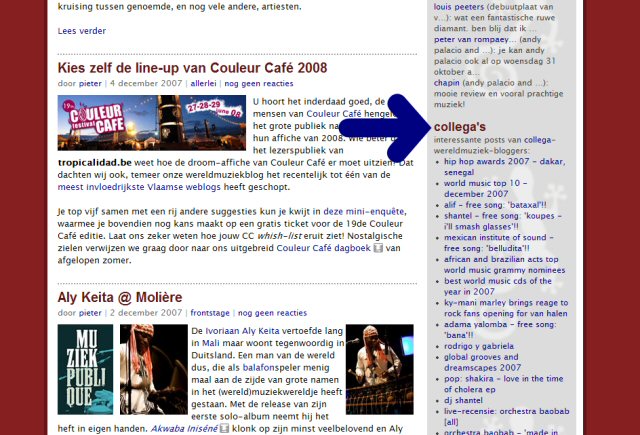Open 'live-recensie: orchestra baobab [all]' link
Viewport: 640px width, 435px height.
click(x=507, y=417)
